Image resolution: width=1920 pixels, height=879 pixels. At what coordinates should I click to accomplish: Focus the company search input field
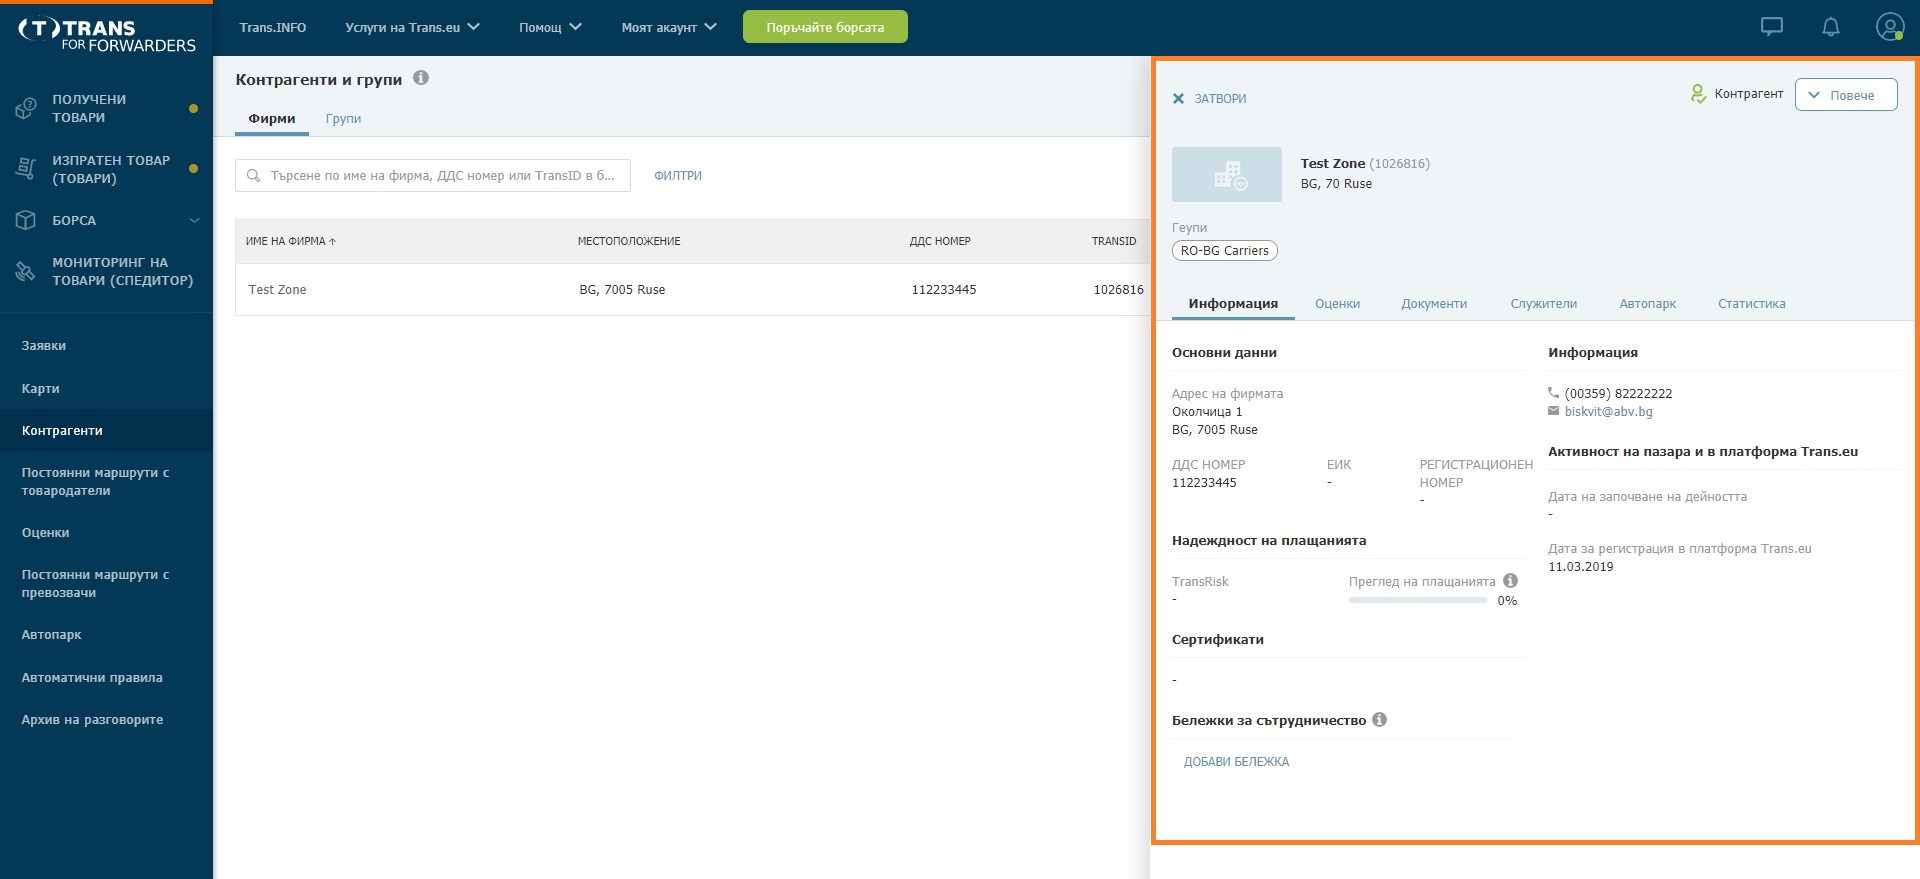pos(433,175)
